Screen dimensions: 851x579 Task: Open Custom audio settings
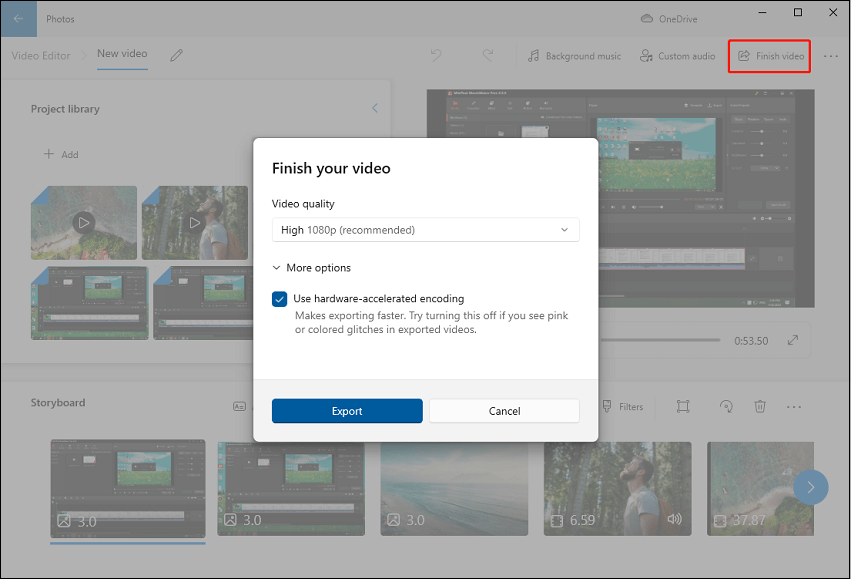click(x=677, y=56)
